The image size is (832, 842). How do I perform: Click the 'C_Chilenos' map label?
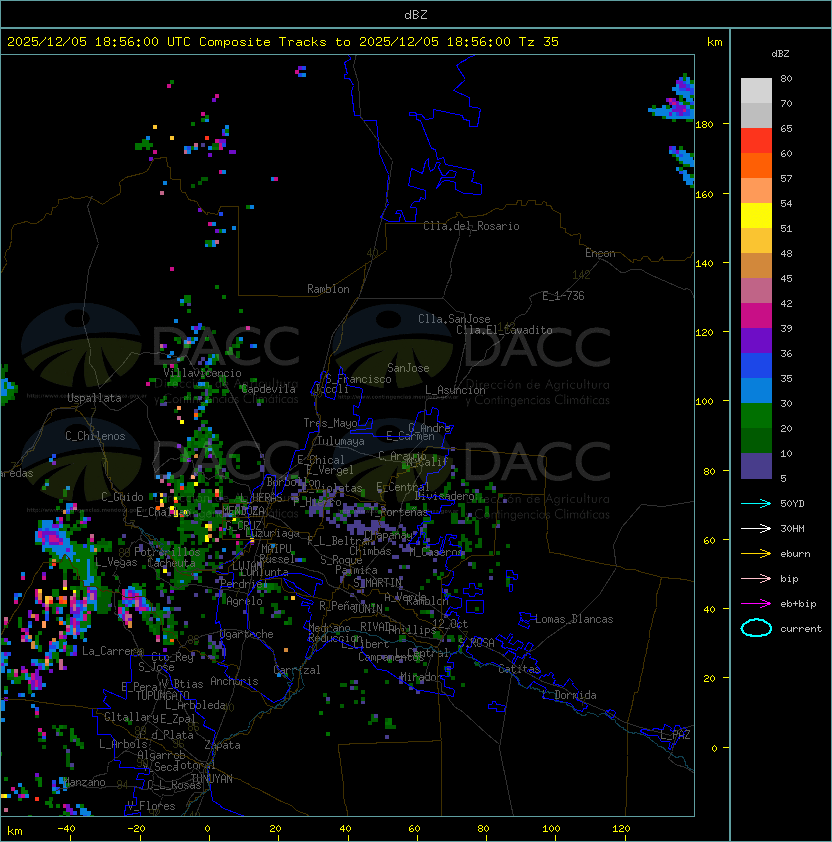click(x=95, y=436)
